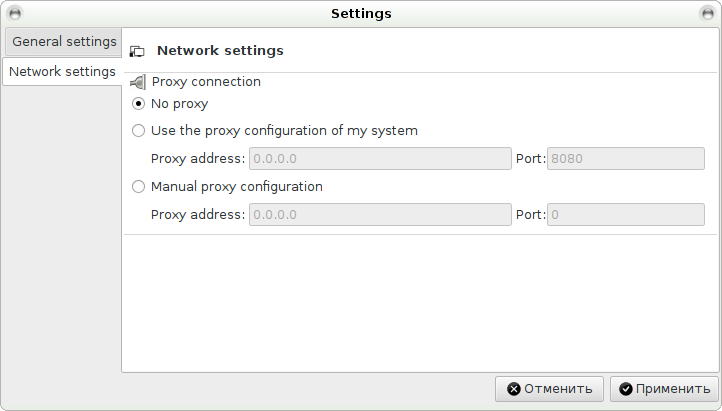Click the Network settings header icon

(x=137, y=52)
